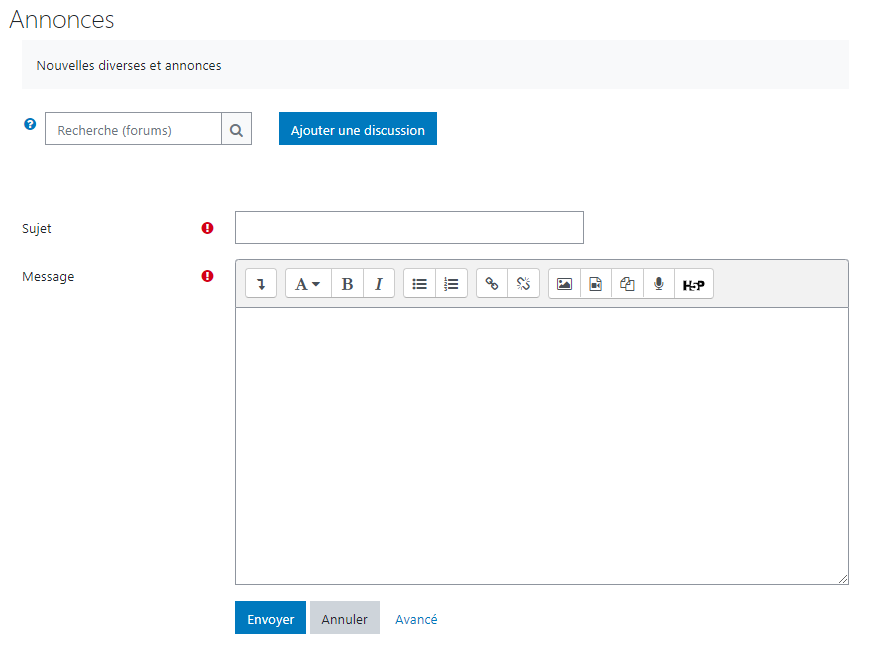874x646 pixels.
Task: Insert H5P content
Action: (x=694, y=284)
